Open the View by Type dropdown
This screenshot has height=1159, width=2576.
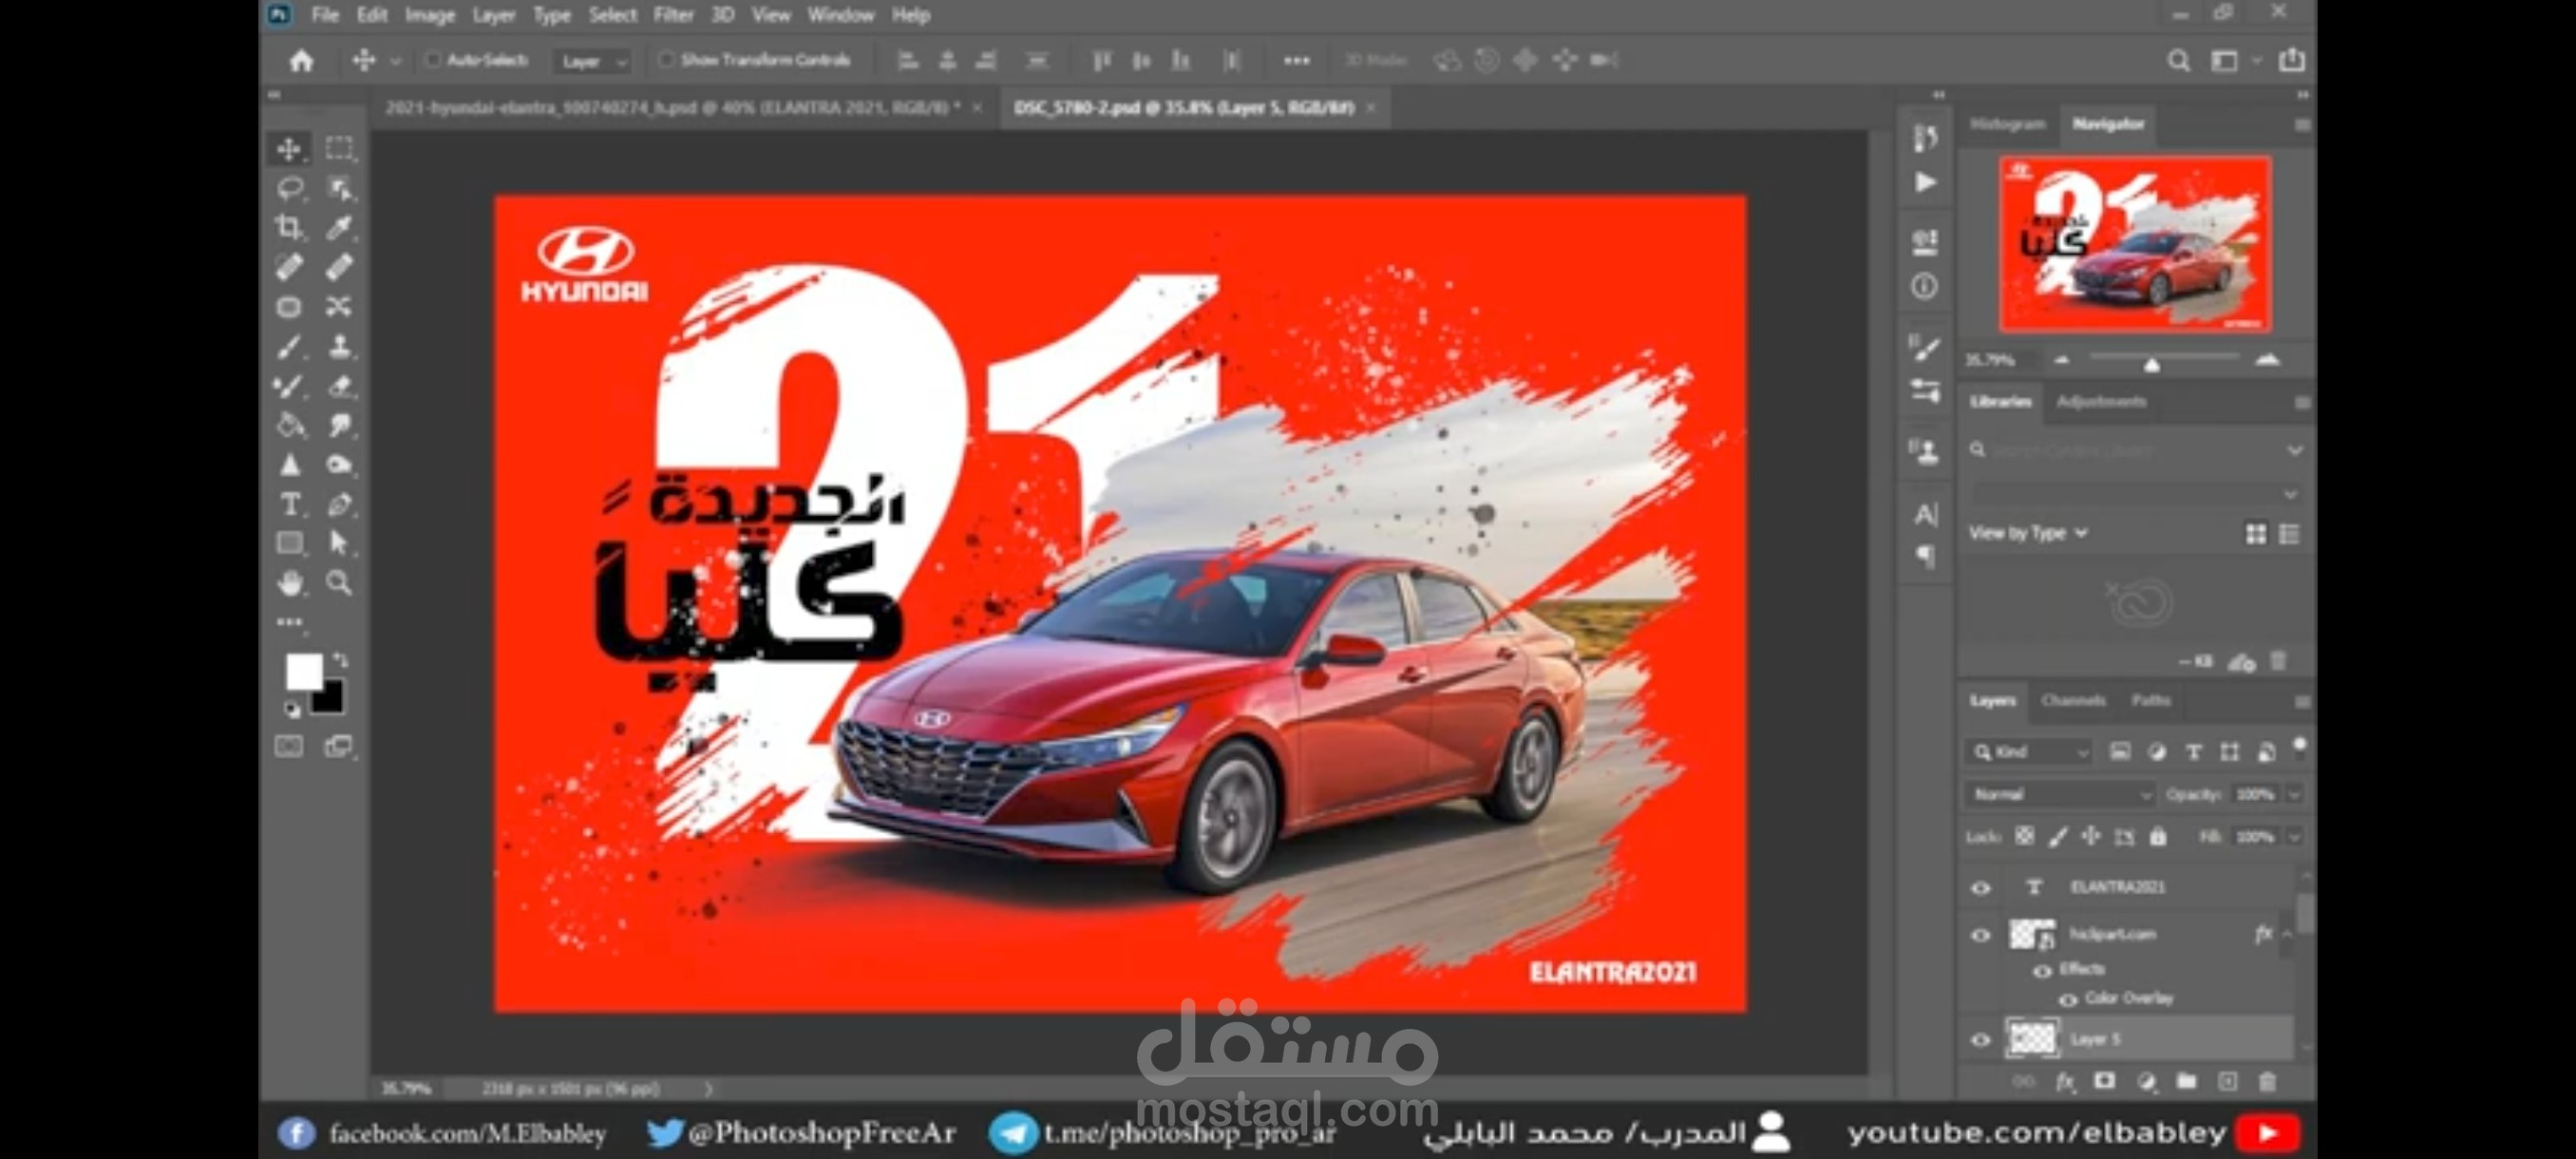(x=2028, y=533)
